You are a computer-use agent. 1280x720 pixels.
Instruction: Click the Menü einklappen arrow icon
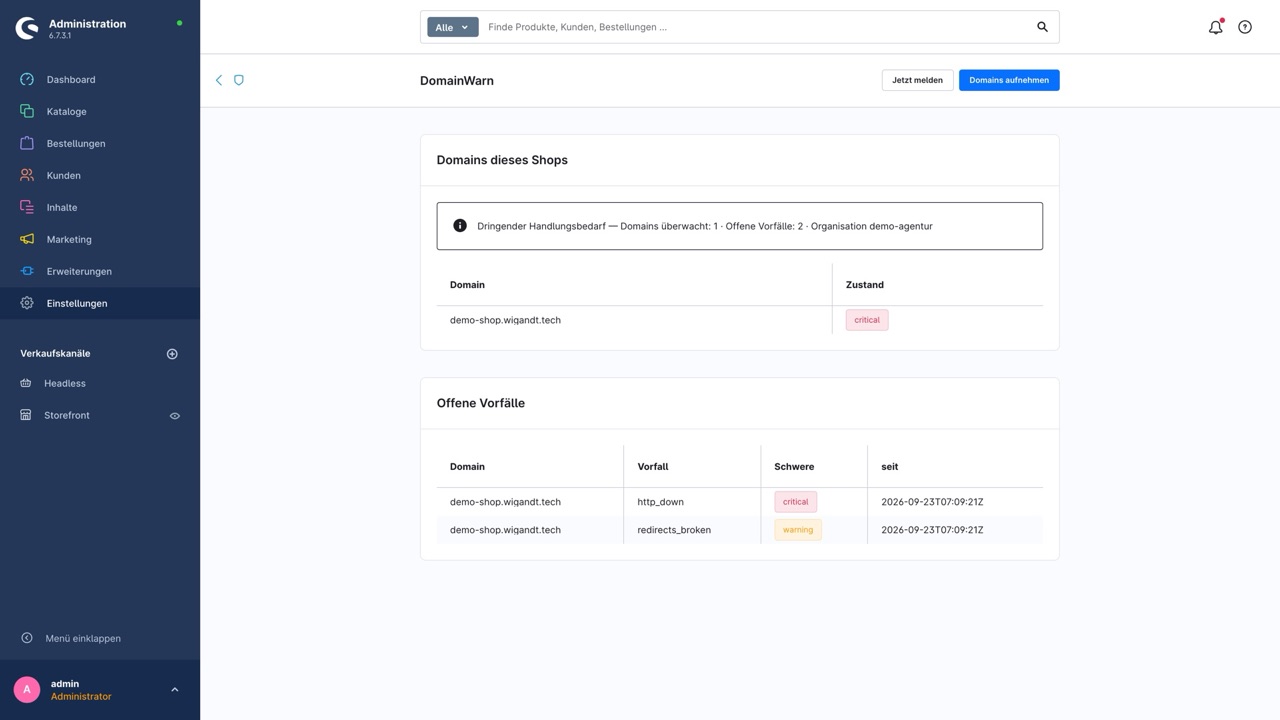[x=27, y=638]
